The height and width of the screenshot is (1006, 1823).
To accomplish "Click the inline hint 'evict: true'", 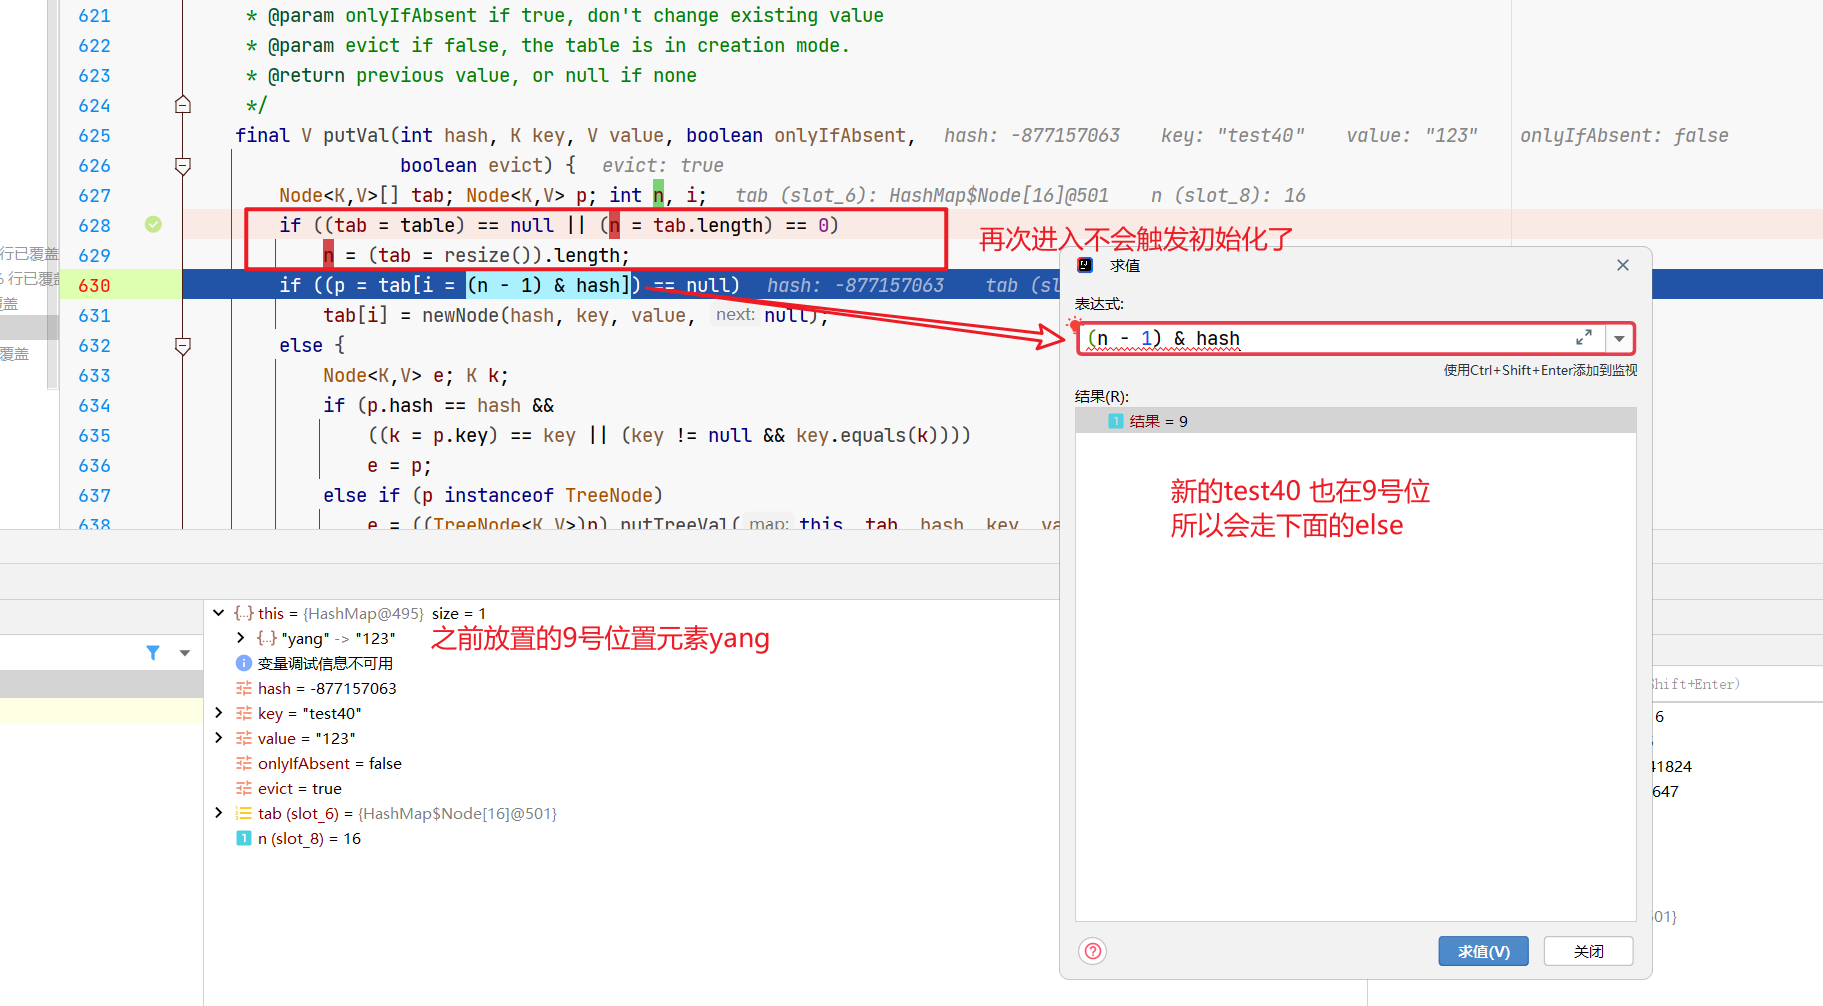I will click(662, 165).
